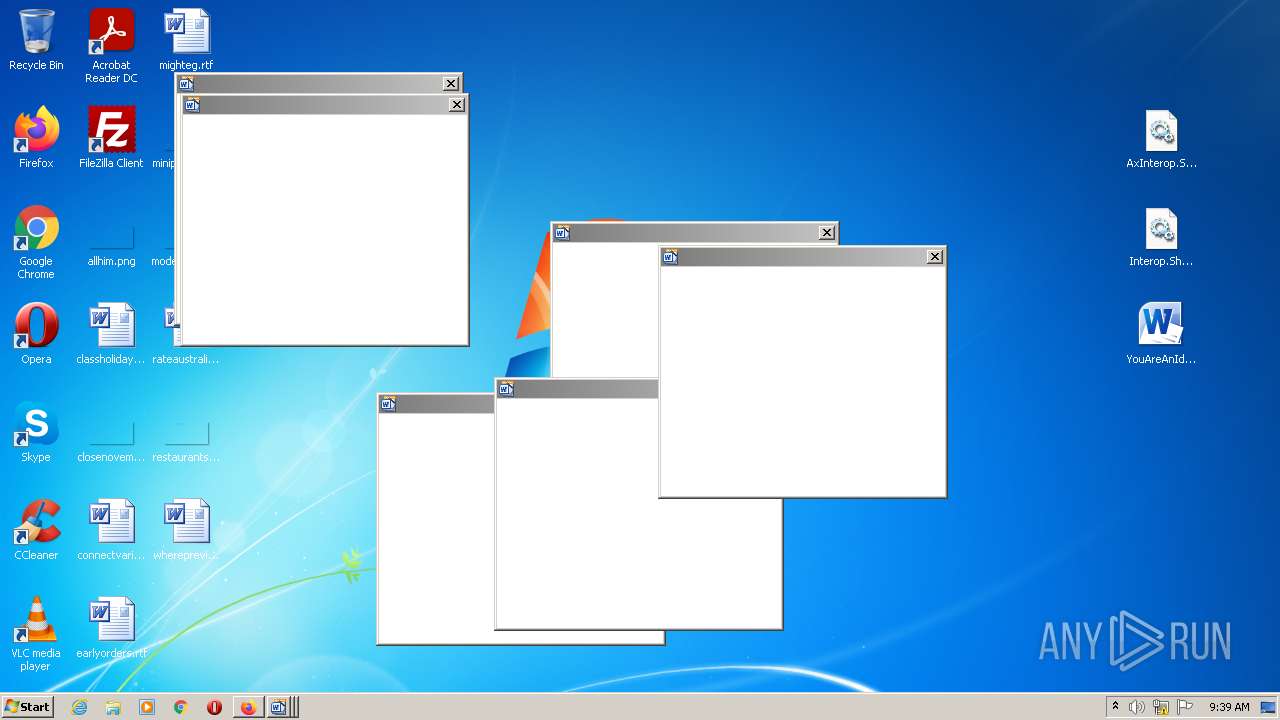Open Windows Media Player taskbar icon
This screenshot has height=720, width=1280.
click(x=147, y=707)
